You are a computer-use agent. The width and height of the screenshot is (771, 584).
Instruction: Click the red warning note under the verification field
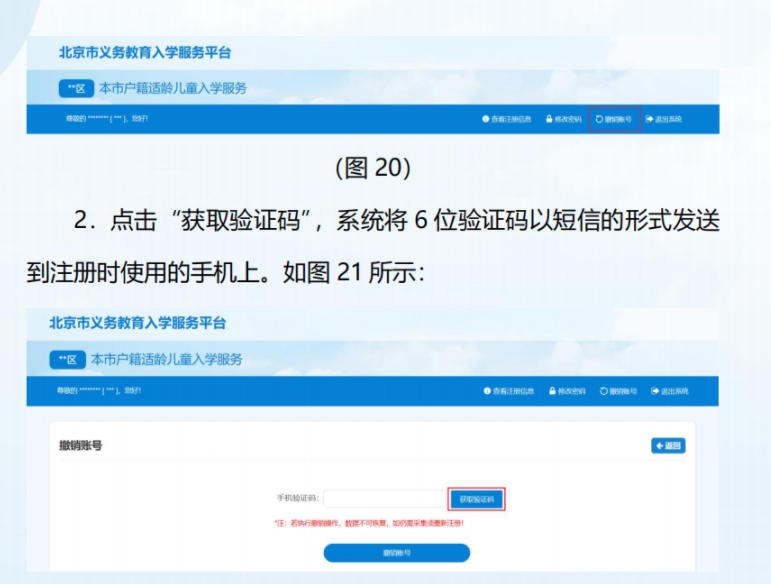click(x=369, y=523)
